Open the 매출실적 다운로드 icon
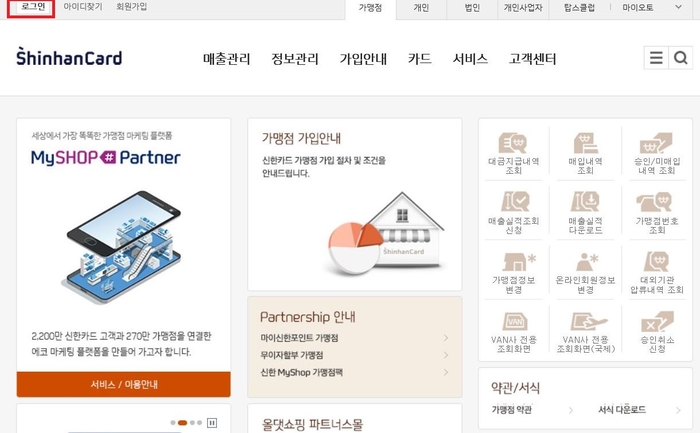 tap(585, 213)
